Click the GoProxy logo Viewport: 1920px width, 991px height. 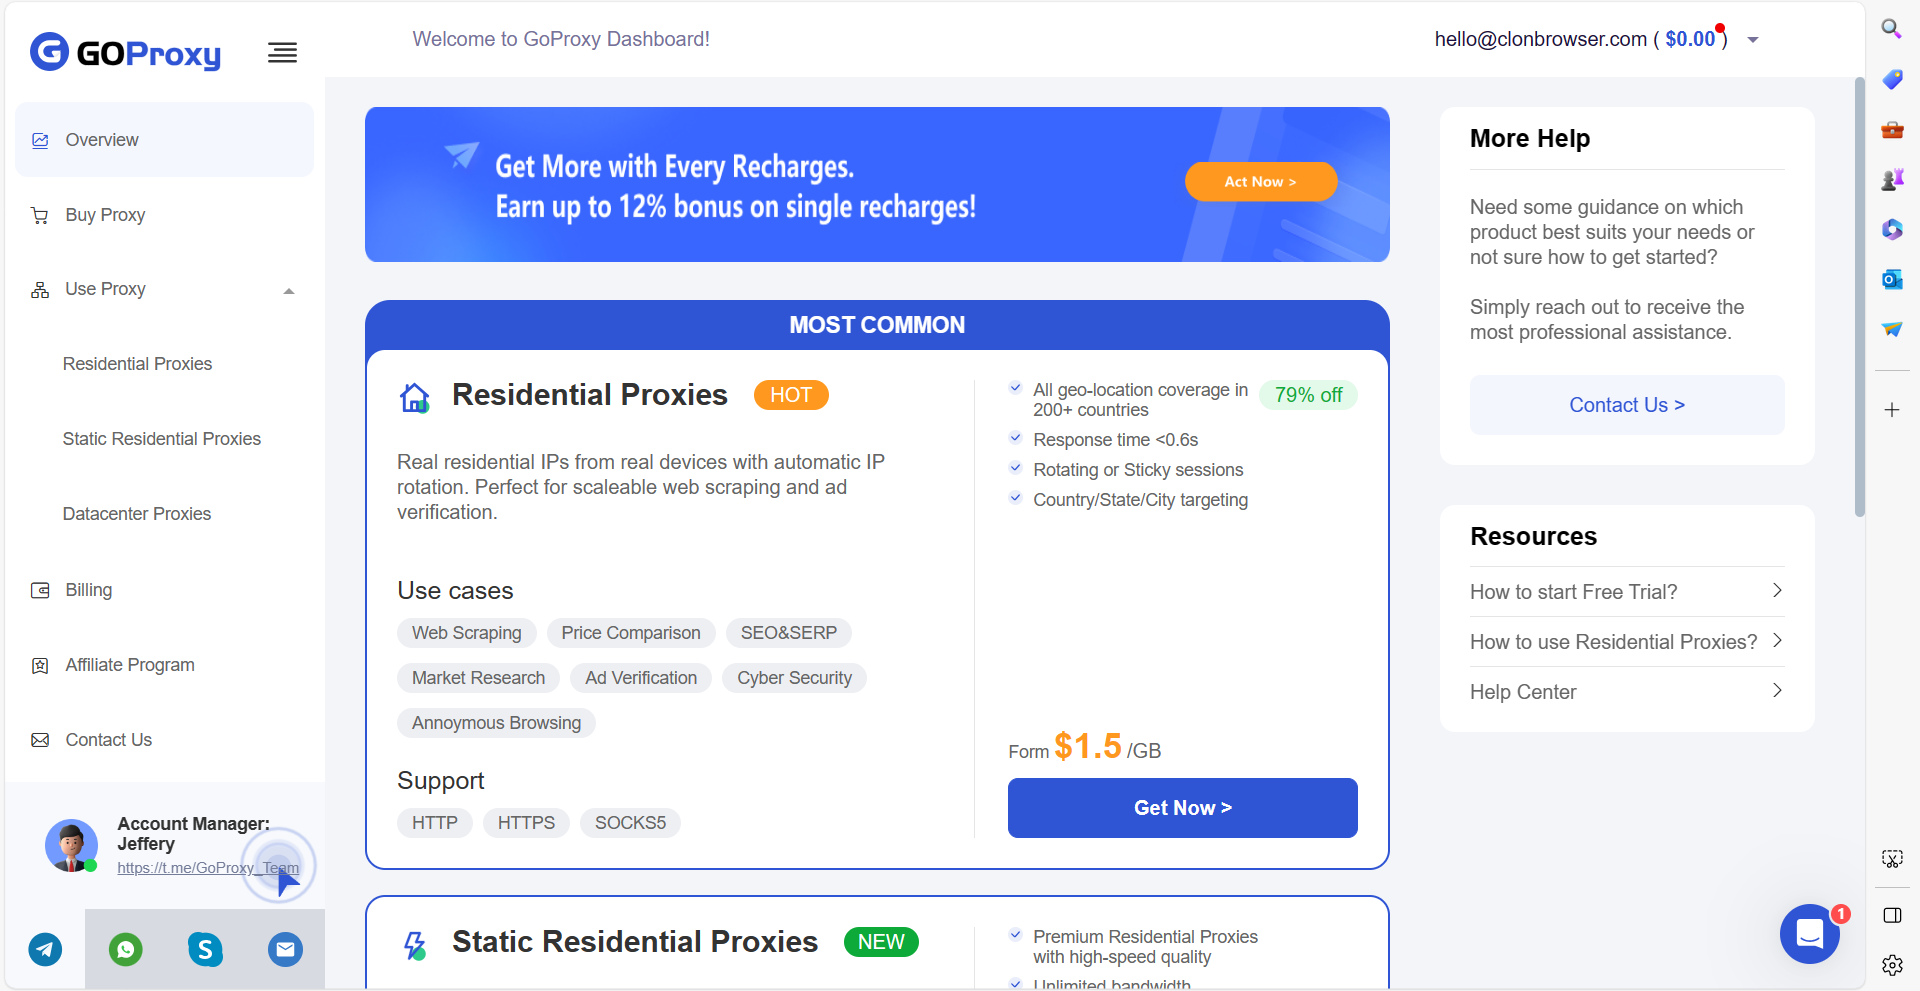(x=125, y=52)
